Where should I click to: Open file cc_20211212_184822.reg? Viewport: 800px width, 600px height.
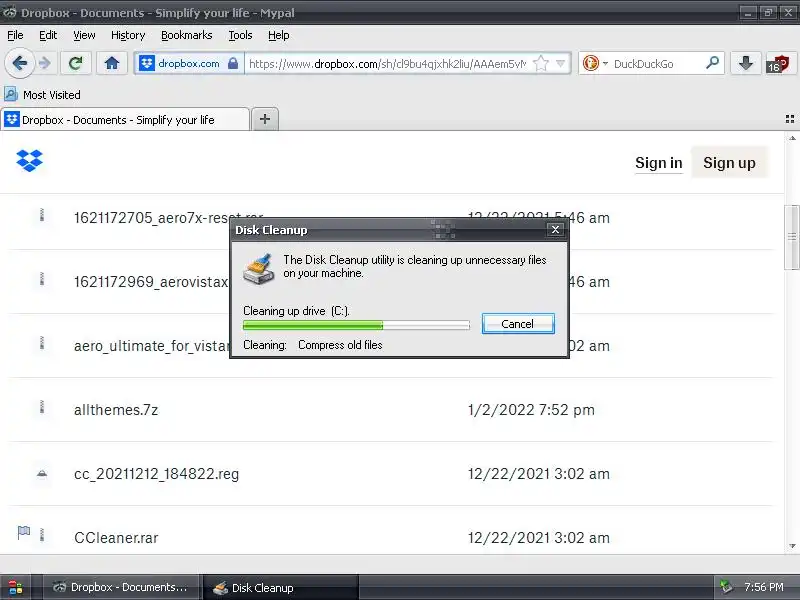pos(156,474)
